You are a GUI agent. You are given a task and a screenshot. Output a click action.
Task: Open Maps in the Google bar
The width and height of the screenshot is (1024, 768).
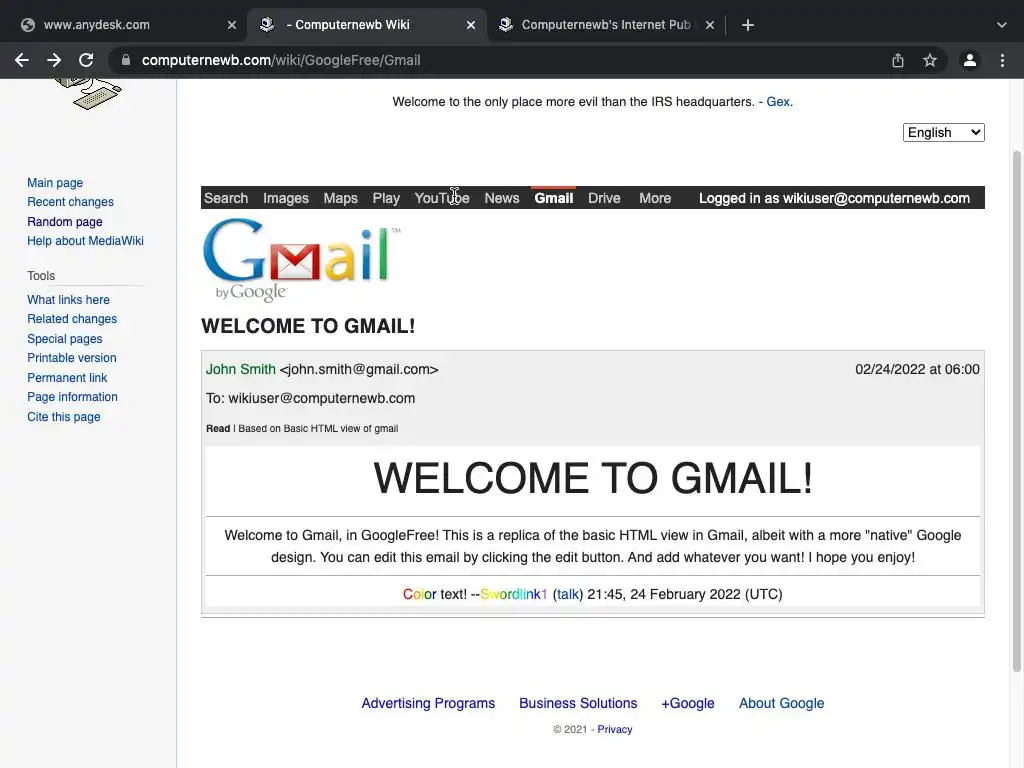340,198
